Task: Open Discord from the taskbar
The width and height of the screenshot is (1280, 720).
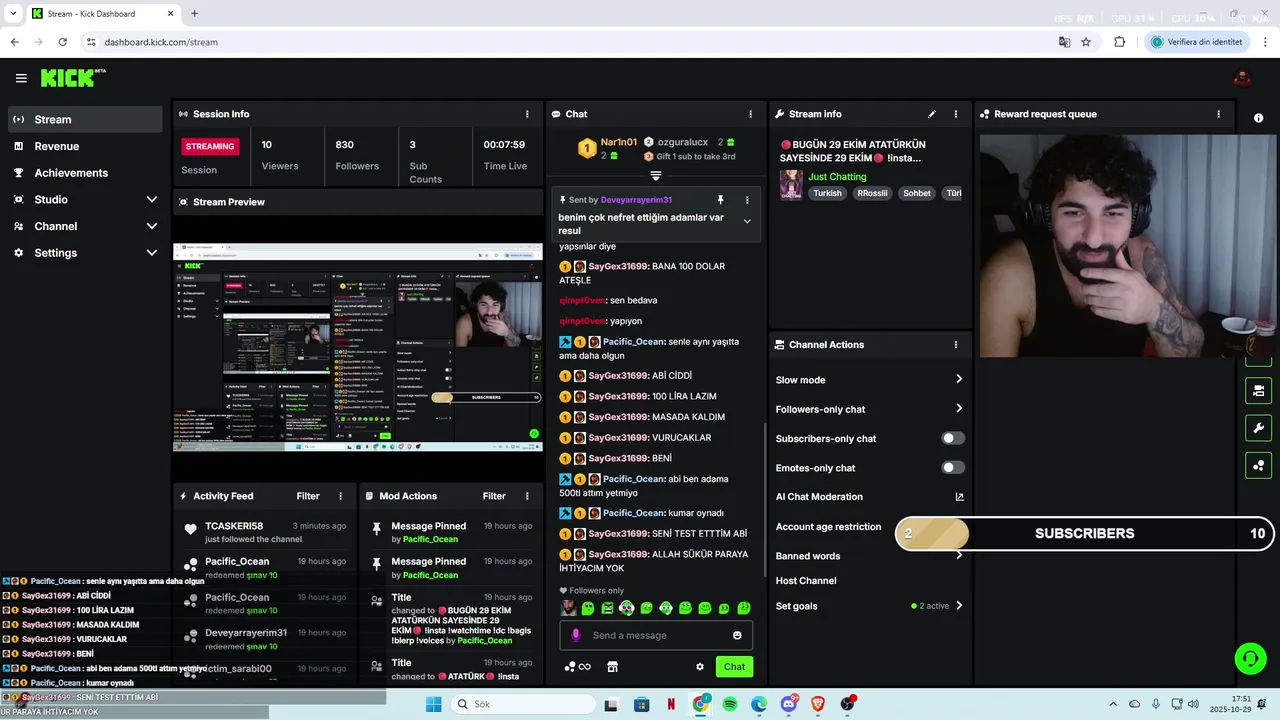Action: pos(789,704)
